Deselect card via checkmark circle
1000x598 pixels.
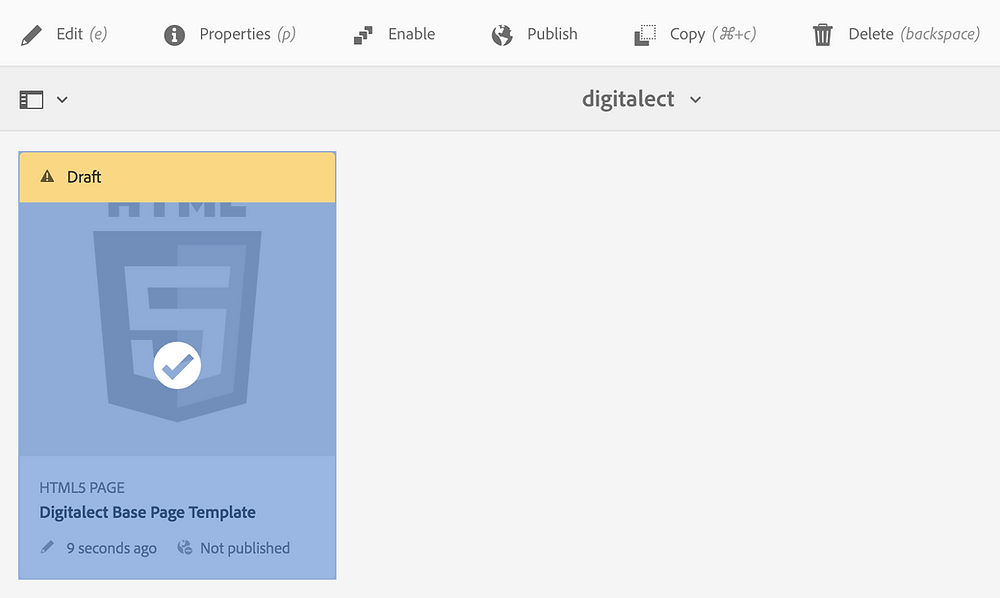177,365
